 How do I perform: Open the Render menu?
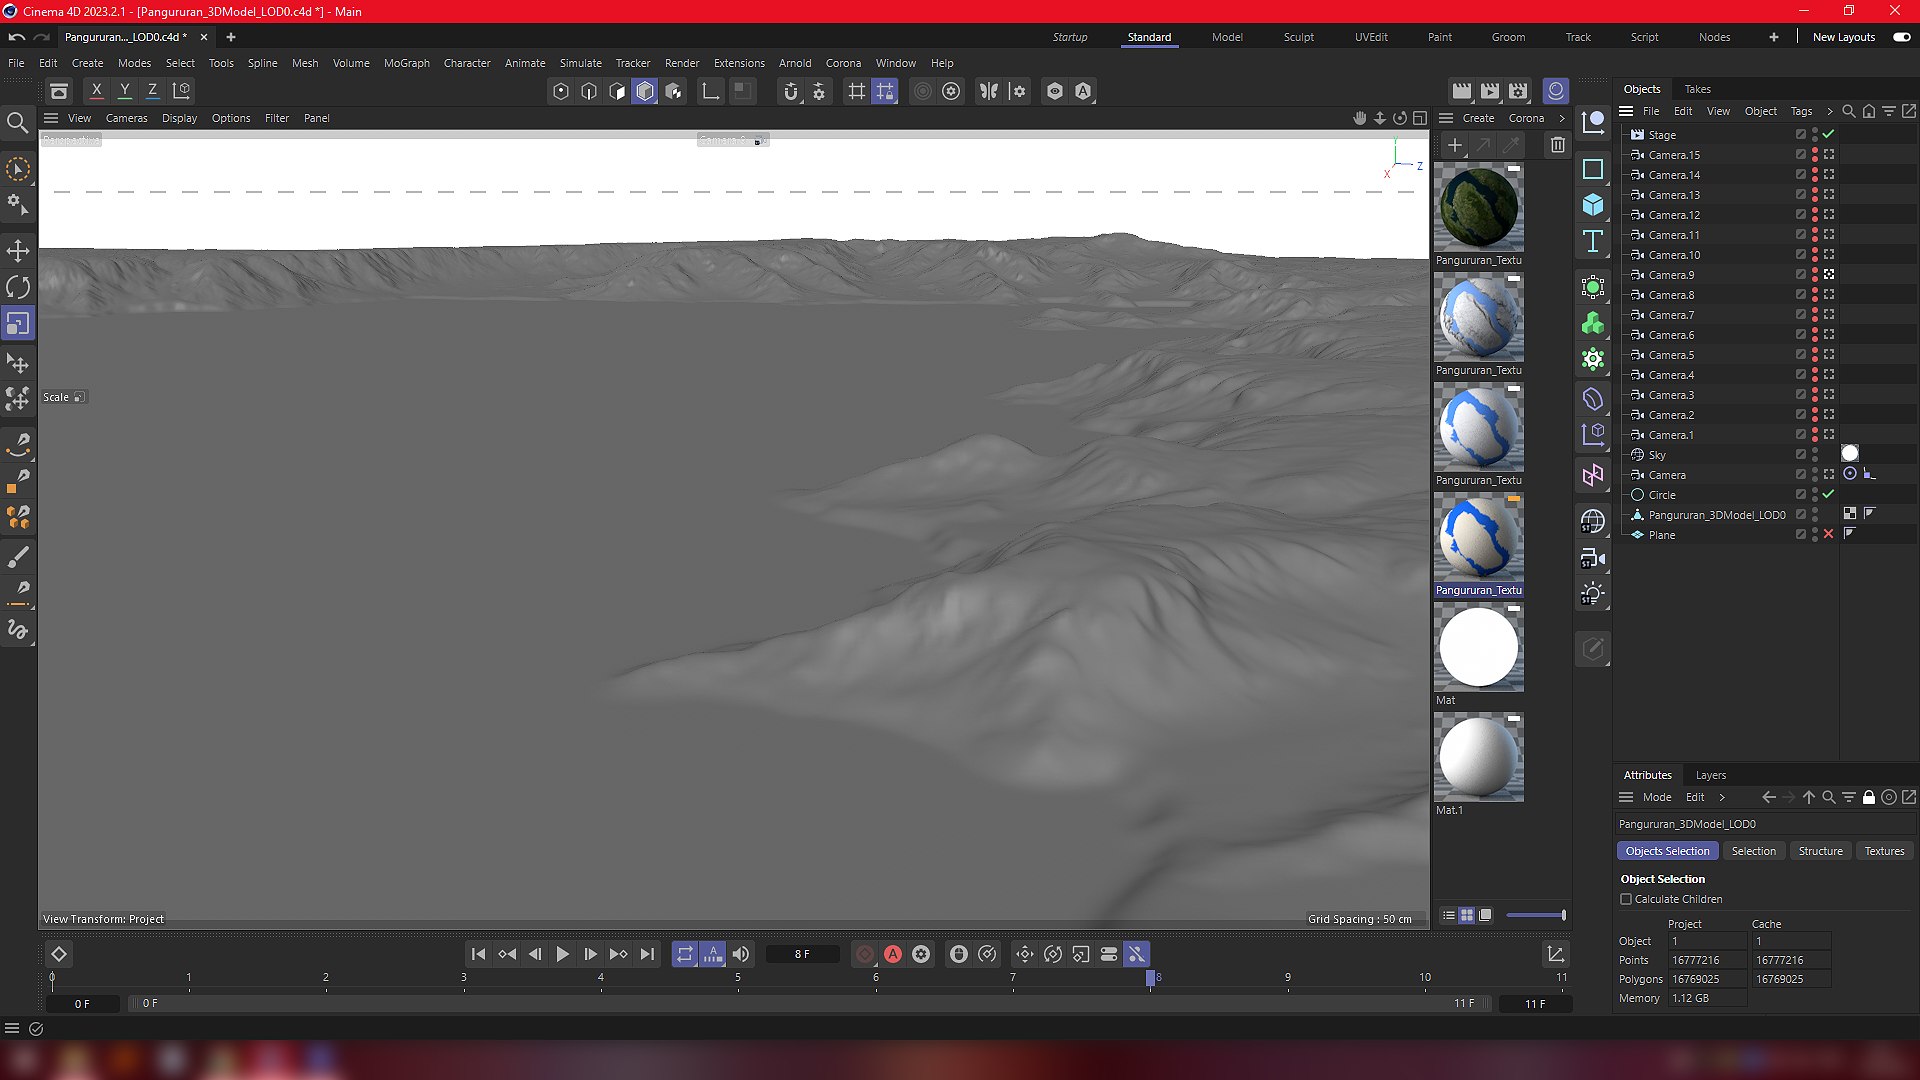[x=682, y=63]
